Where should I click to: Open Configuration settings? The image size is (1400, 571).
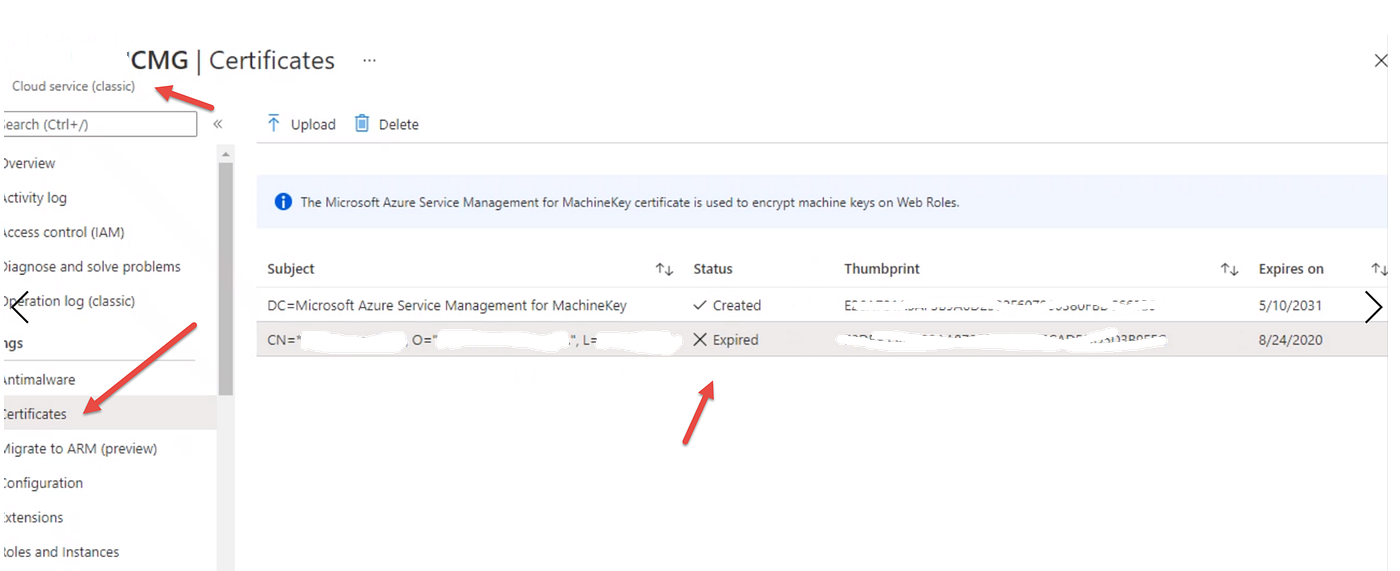[42, 482]
